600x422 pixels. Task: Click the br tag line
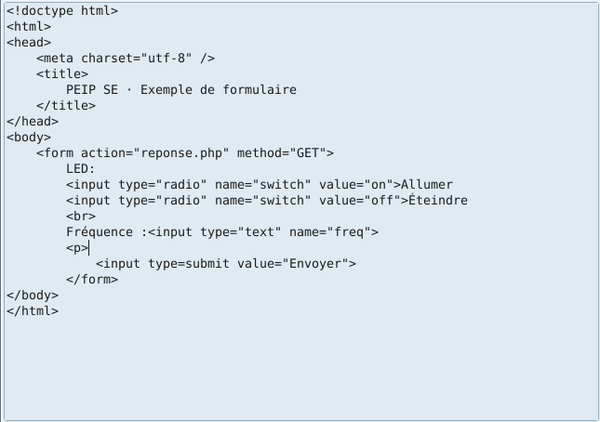coord(80,216)
